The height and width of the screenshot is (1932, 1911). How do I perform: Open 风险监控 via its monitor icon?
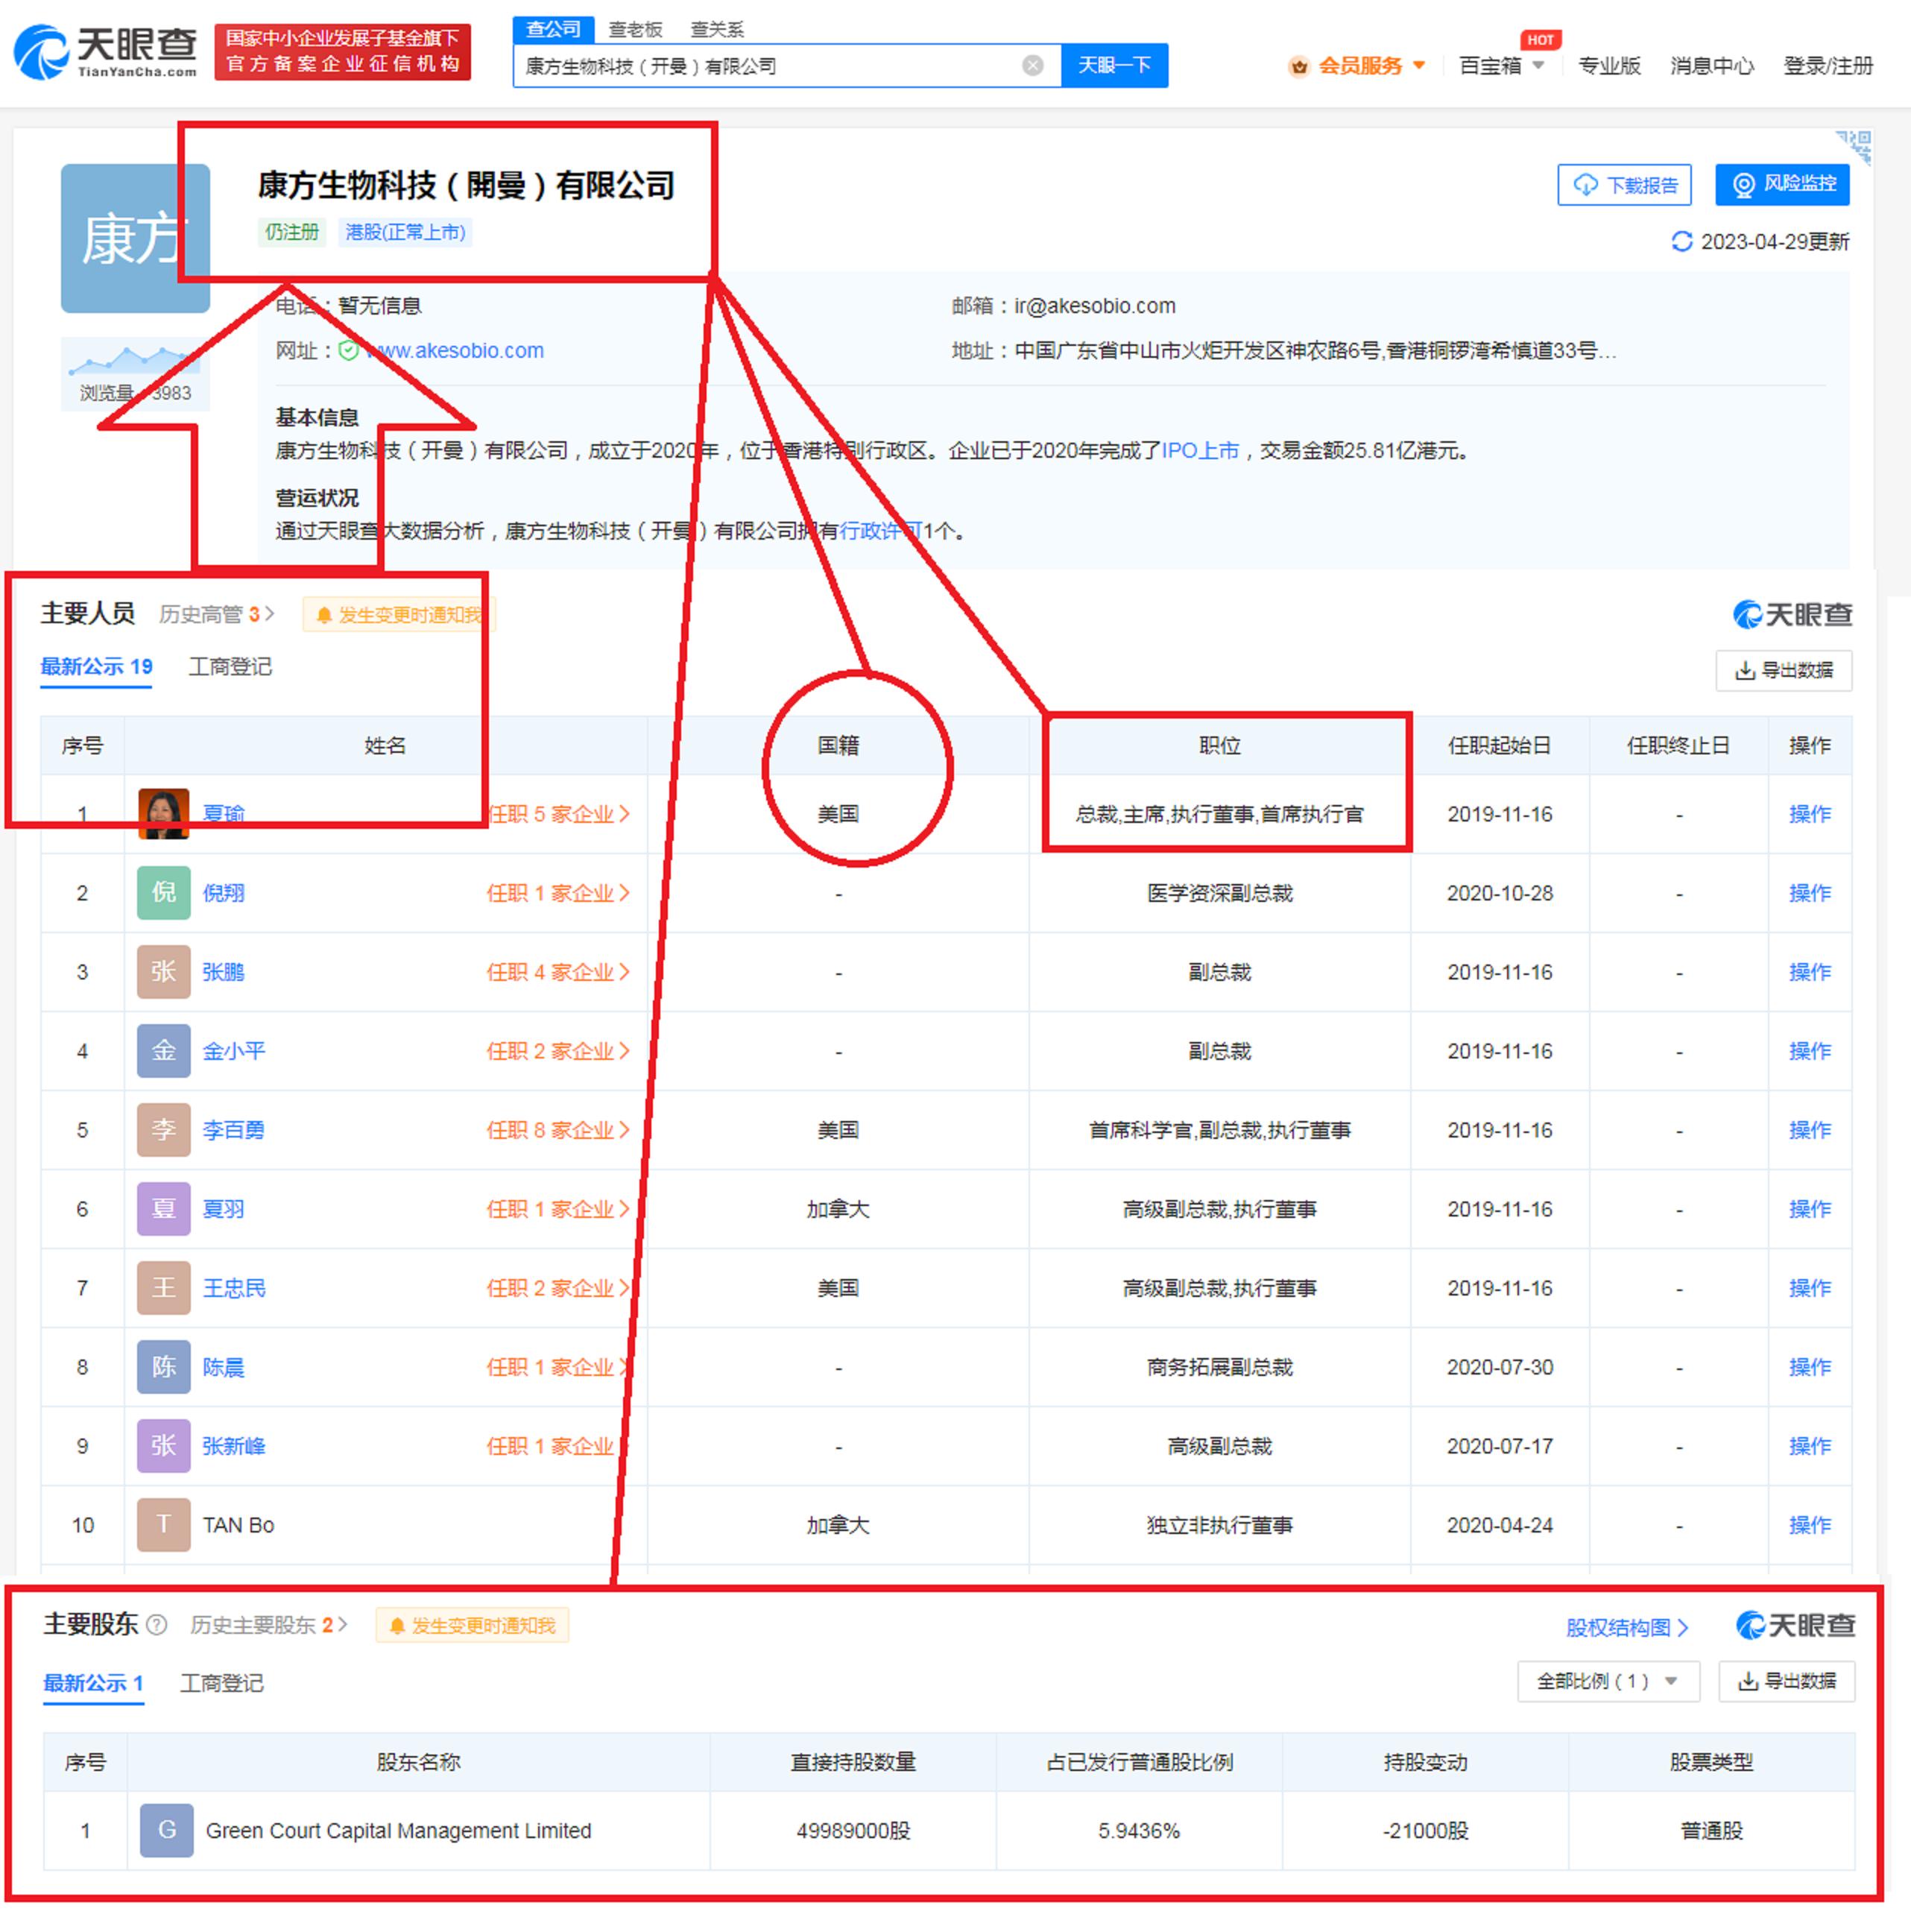click(x=1743, y=184)
